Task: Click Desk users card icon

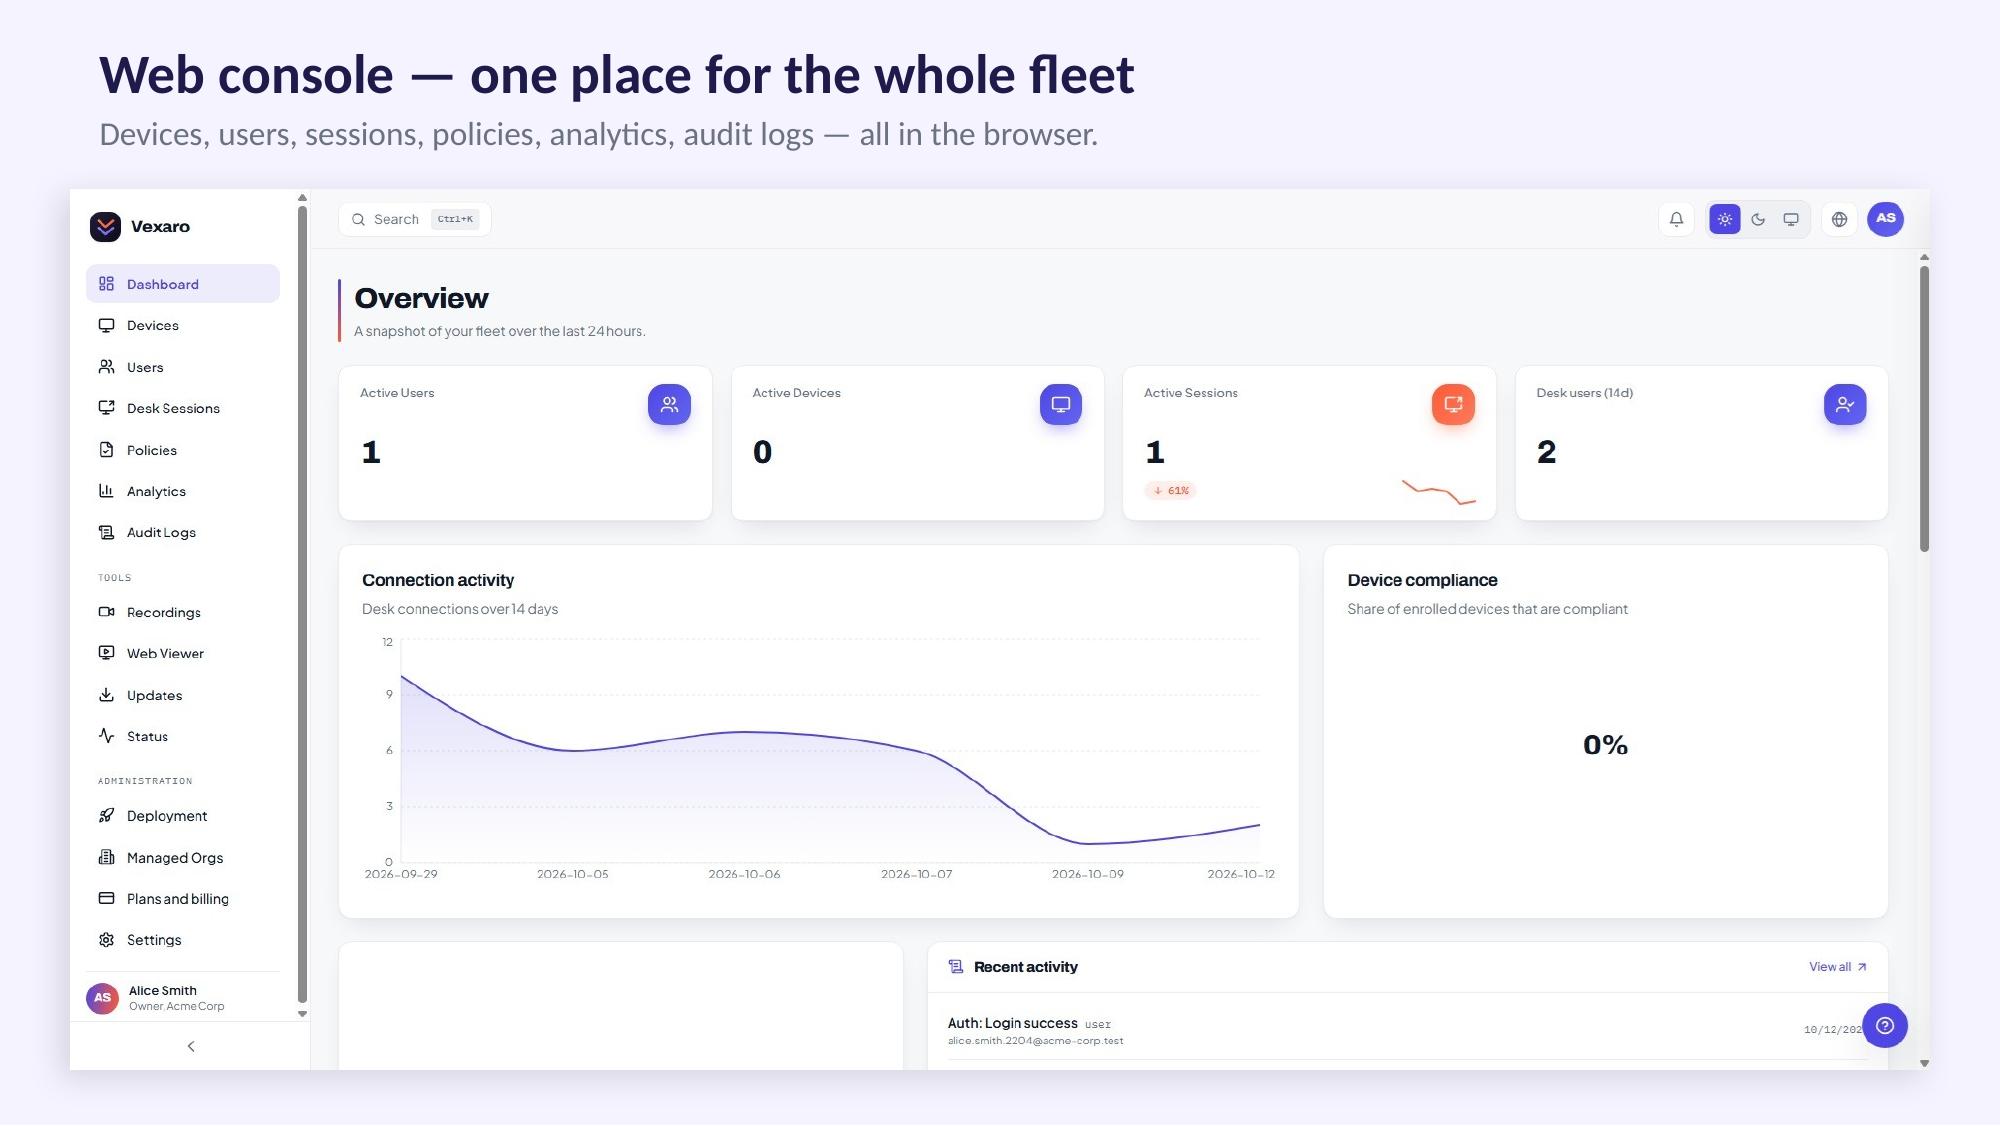Action: (x=1845, y=404)
